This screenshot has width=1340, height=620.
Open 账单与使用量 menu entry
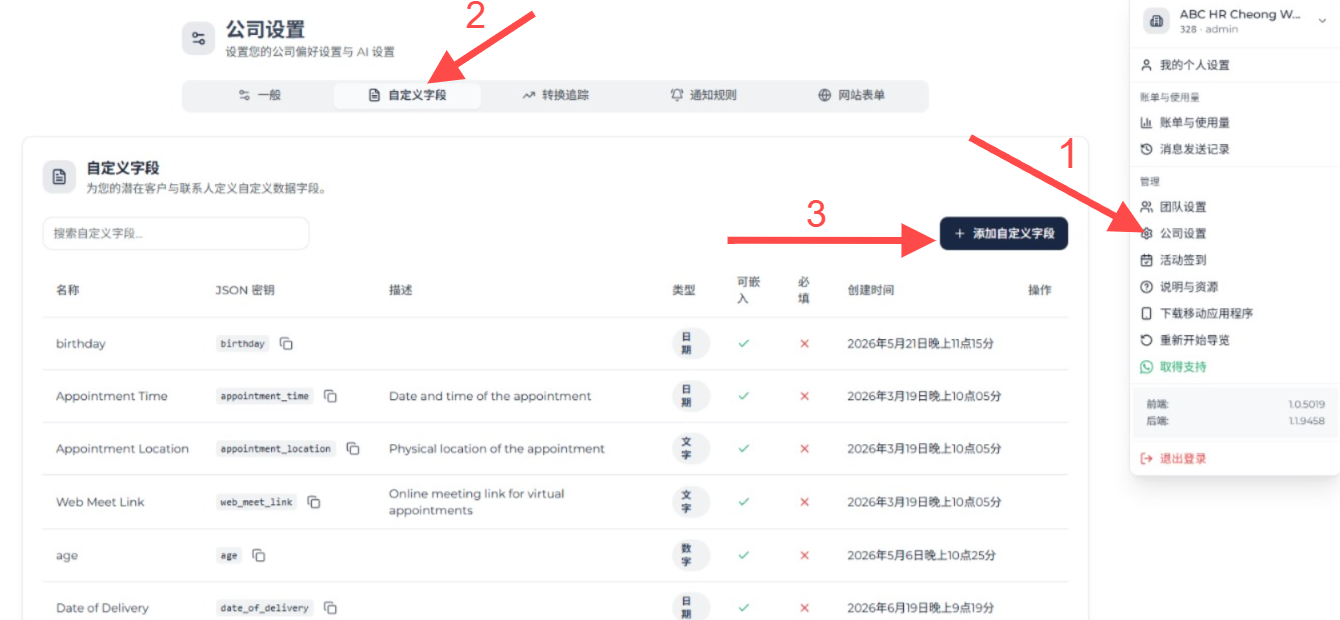pyautogui.click(x=1194, y=123)
